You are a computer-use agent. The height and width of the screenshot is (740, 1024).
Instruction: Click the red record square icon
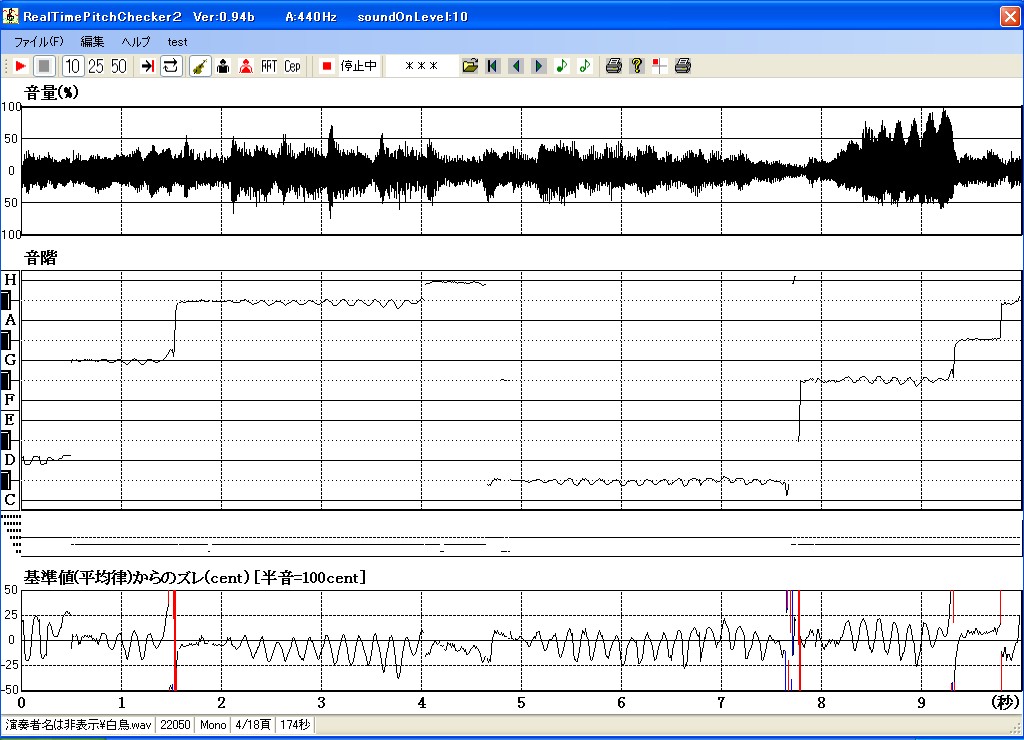pyautogui.click(x=327, y=66)
